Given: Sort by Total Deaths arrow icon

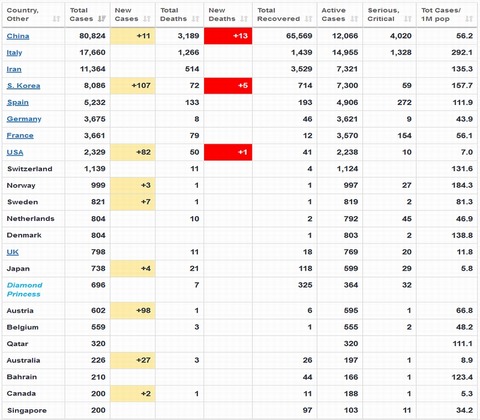Looking at the screenshot, I should (195, 19).
